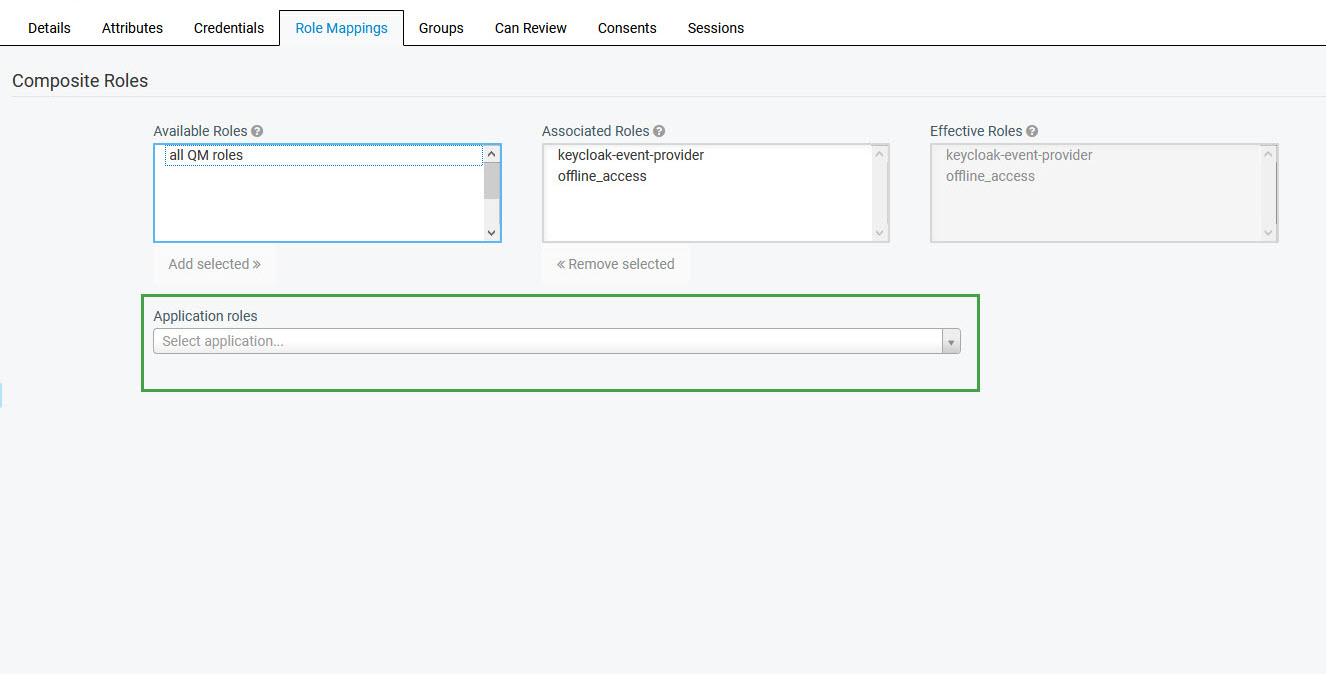Select the Role Mappings tab

pos(341,28)
